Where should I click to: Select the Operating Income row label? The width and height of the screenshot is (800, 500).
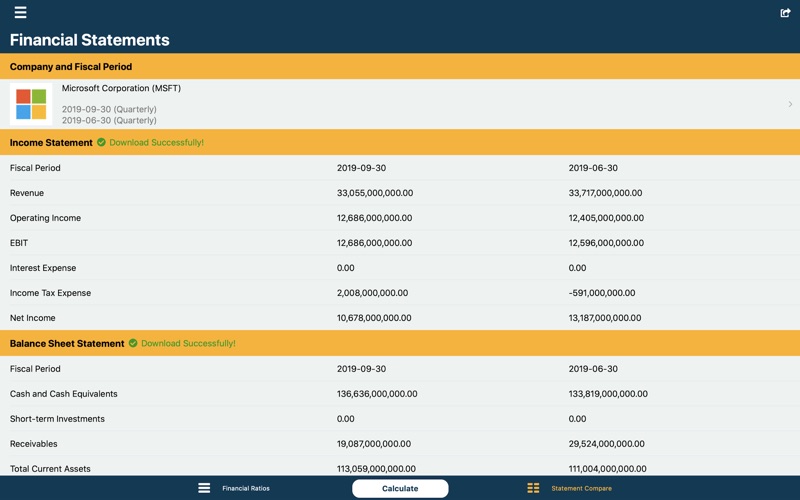(45, 218)
